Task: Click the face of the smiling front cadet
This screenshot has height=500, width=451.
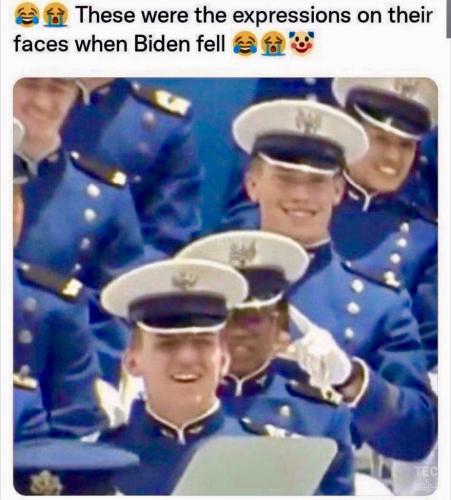Action: (x=179, y=367)
